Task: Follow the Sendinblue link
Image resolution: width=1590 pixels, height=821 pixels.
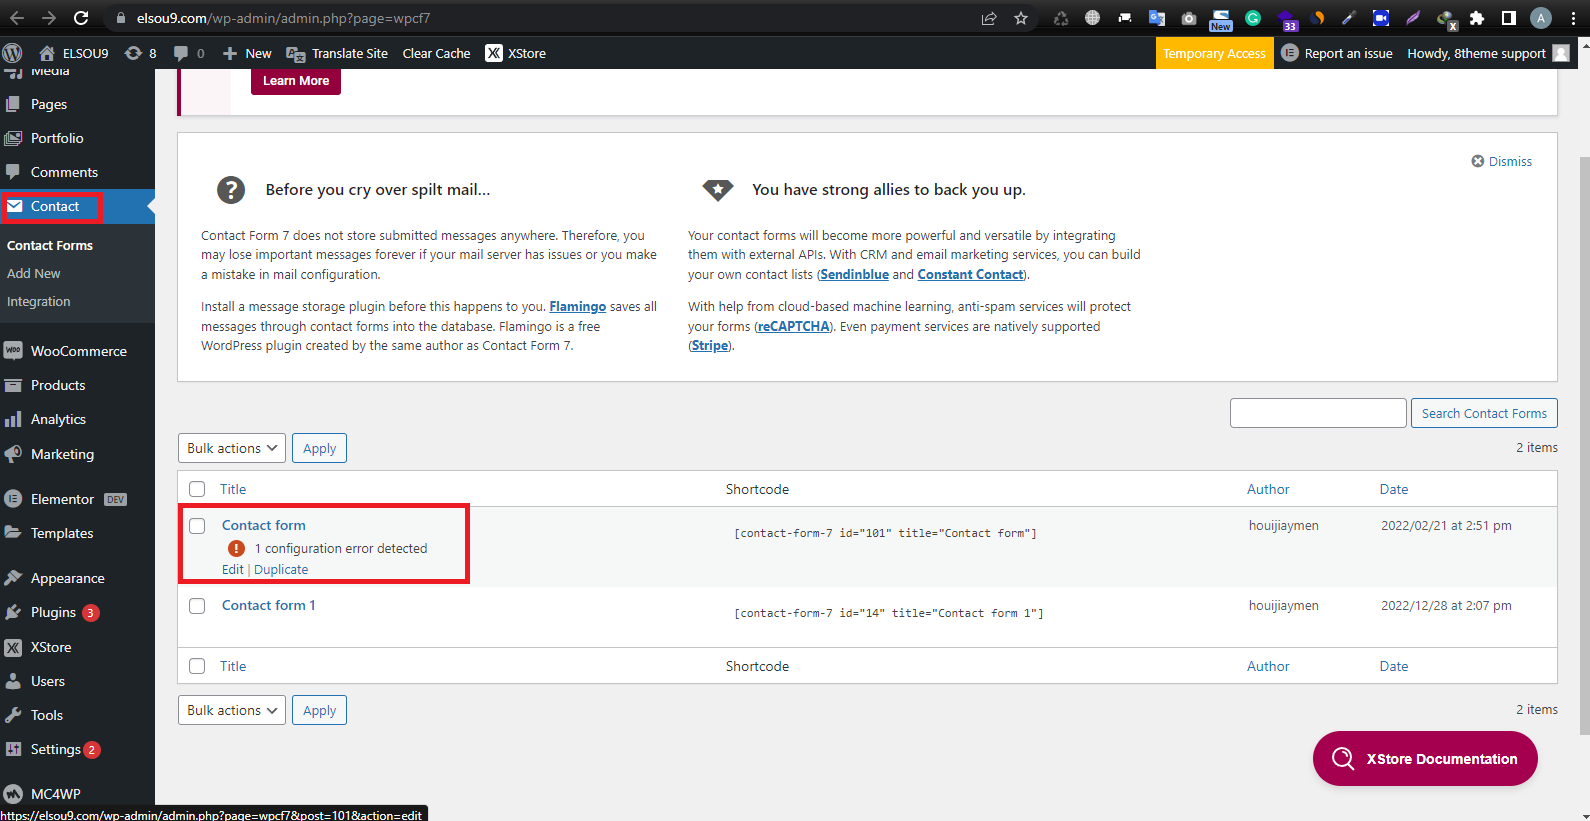Action: click(x=854, y=274)
